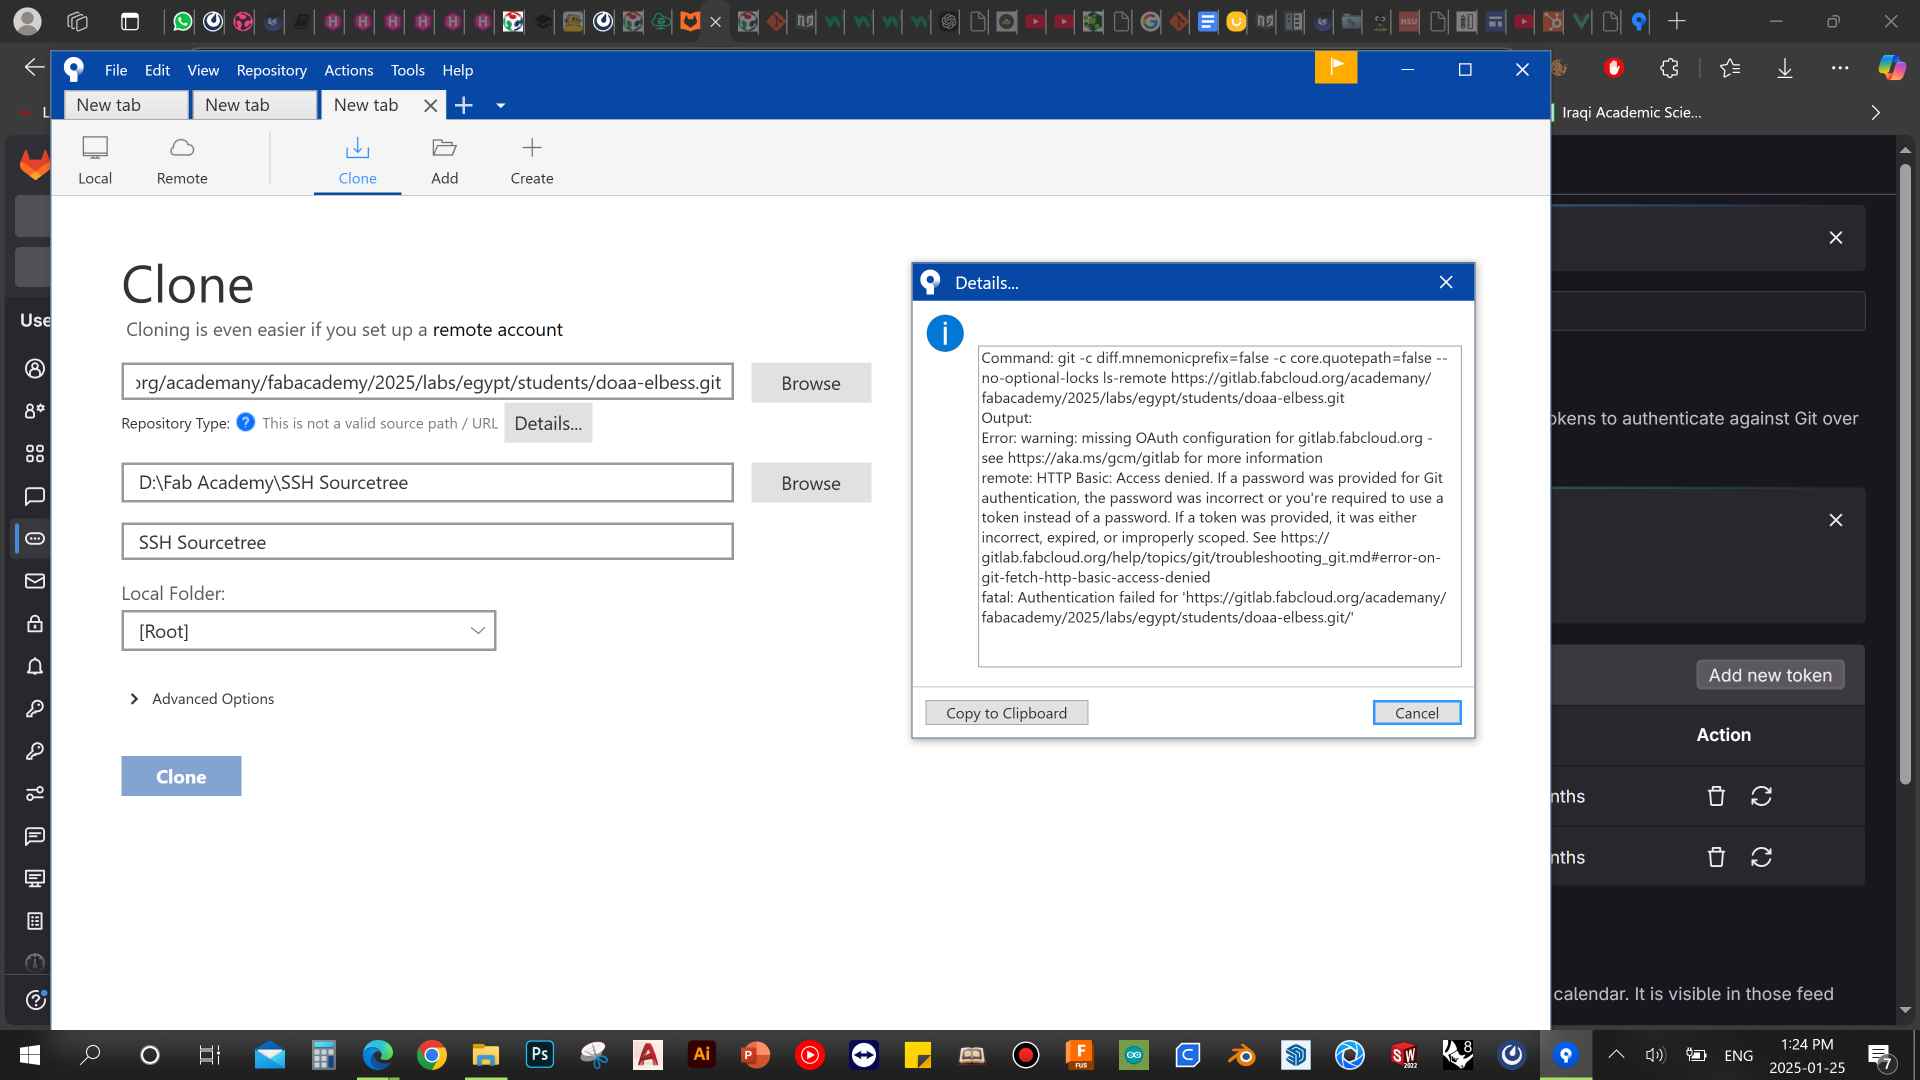
Task: Open the Edit menu
Action: [x=157, y=70]
